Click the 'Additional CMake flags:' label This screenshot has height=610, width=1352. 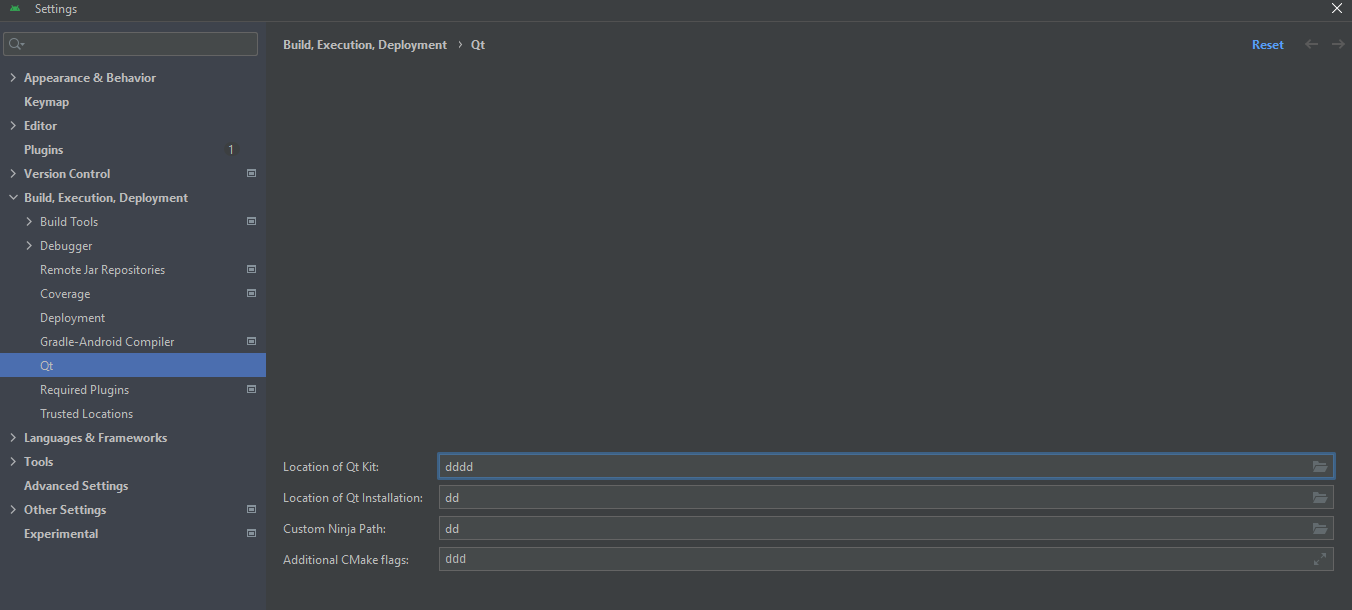[x=346, y=560]
